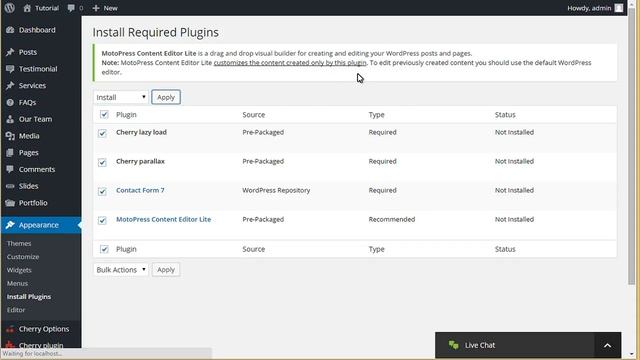Uncheck the Contact Form 7 checkbox

tap(102, 191)
